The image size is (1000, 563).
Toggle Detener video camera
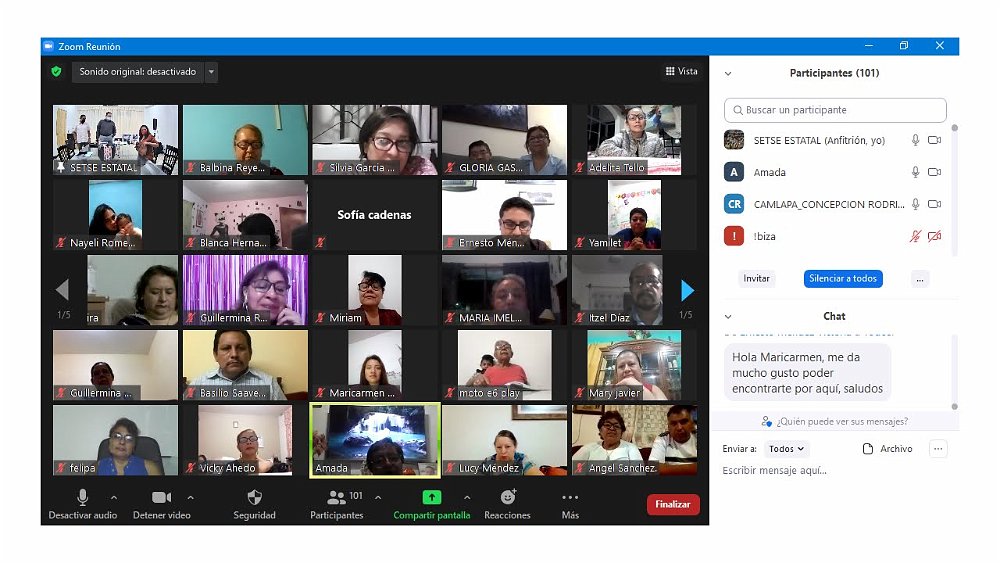[161, 498]
